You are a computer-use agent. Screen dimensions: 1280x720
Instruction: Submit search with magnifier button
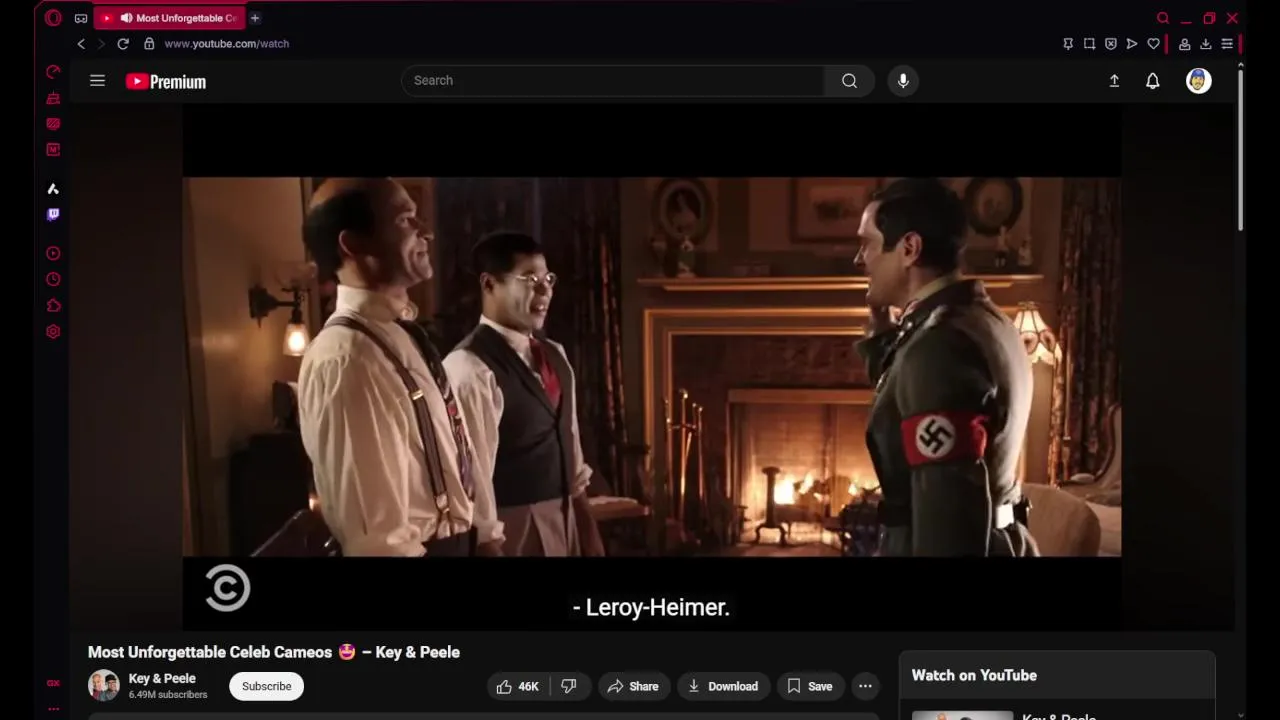[x=849, y=81]
